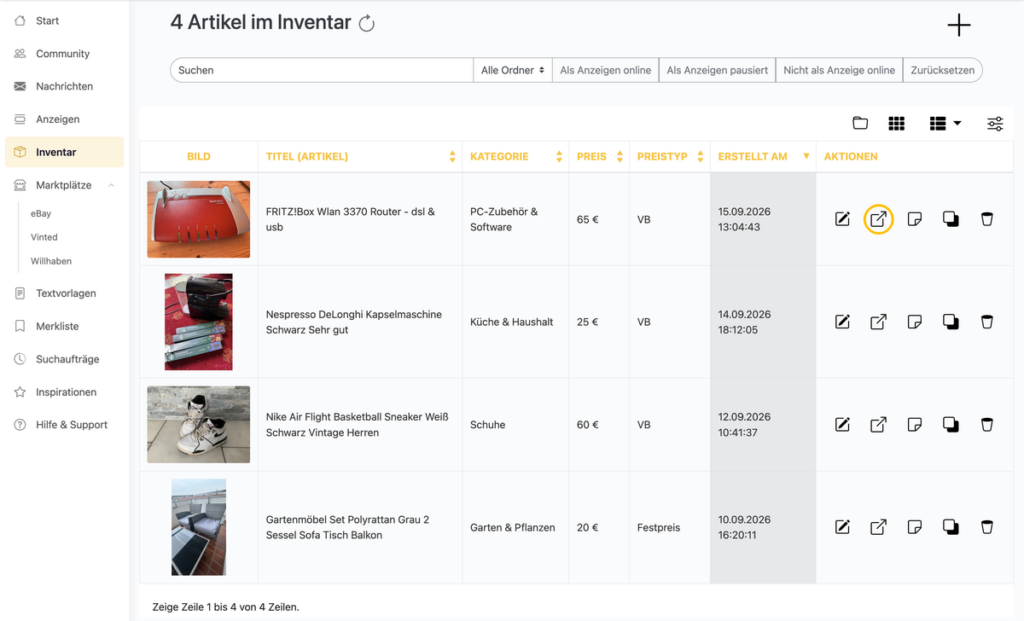Filter by Nicht als Anzeige online

pyautogui.click(x=839, y=70)
